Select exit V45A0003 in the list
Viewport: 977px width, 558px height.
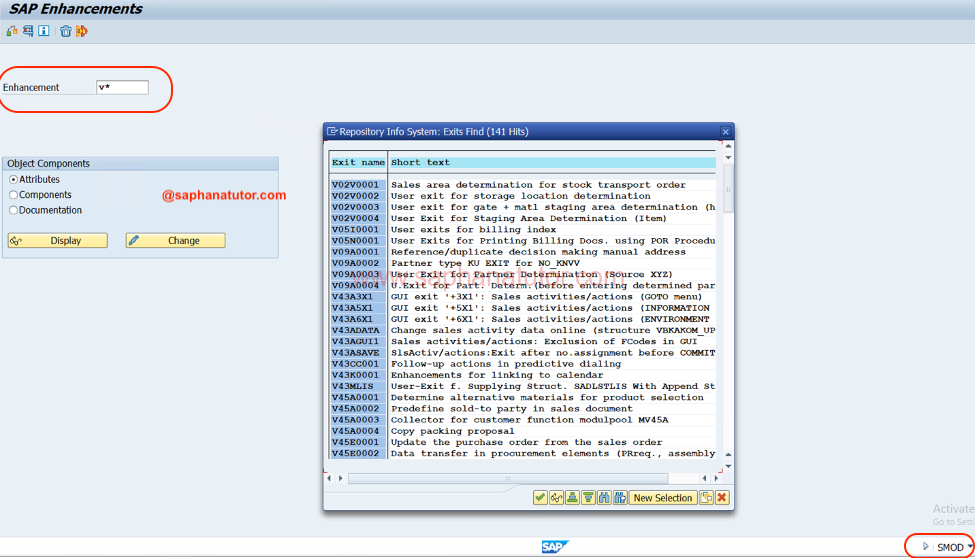(355, 420)
